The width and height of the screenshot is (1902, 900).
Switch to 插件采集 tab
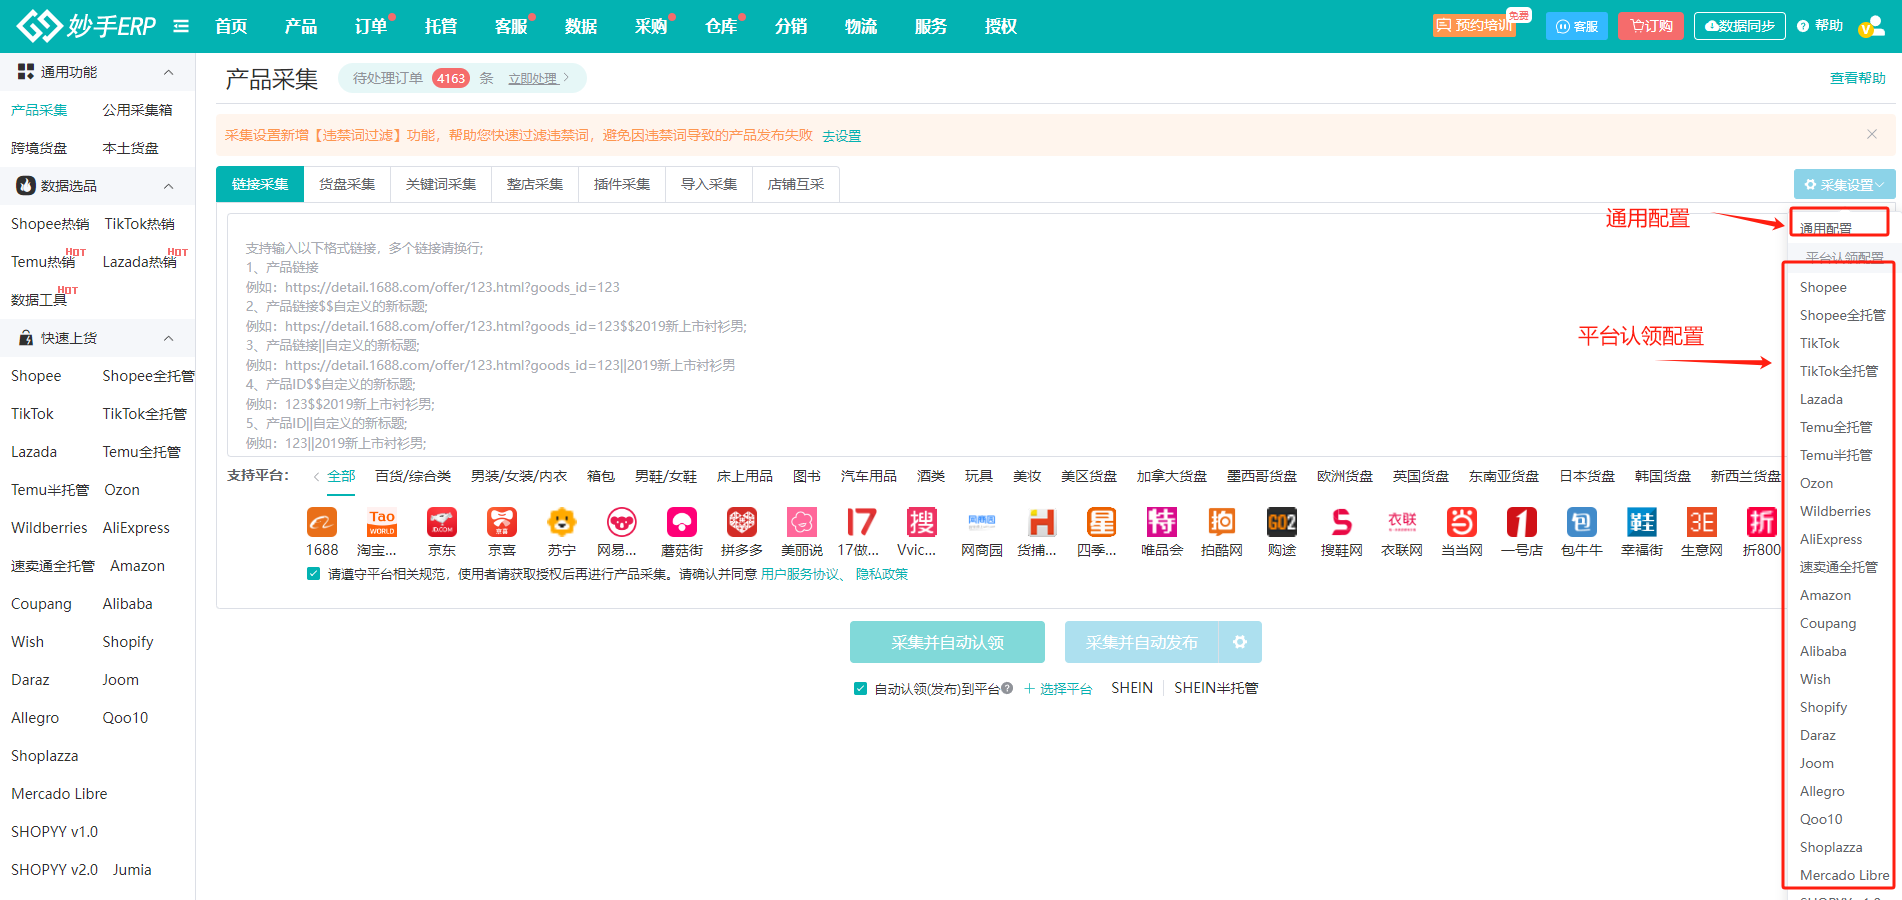(622, 184)
